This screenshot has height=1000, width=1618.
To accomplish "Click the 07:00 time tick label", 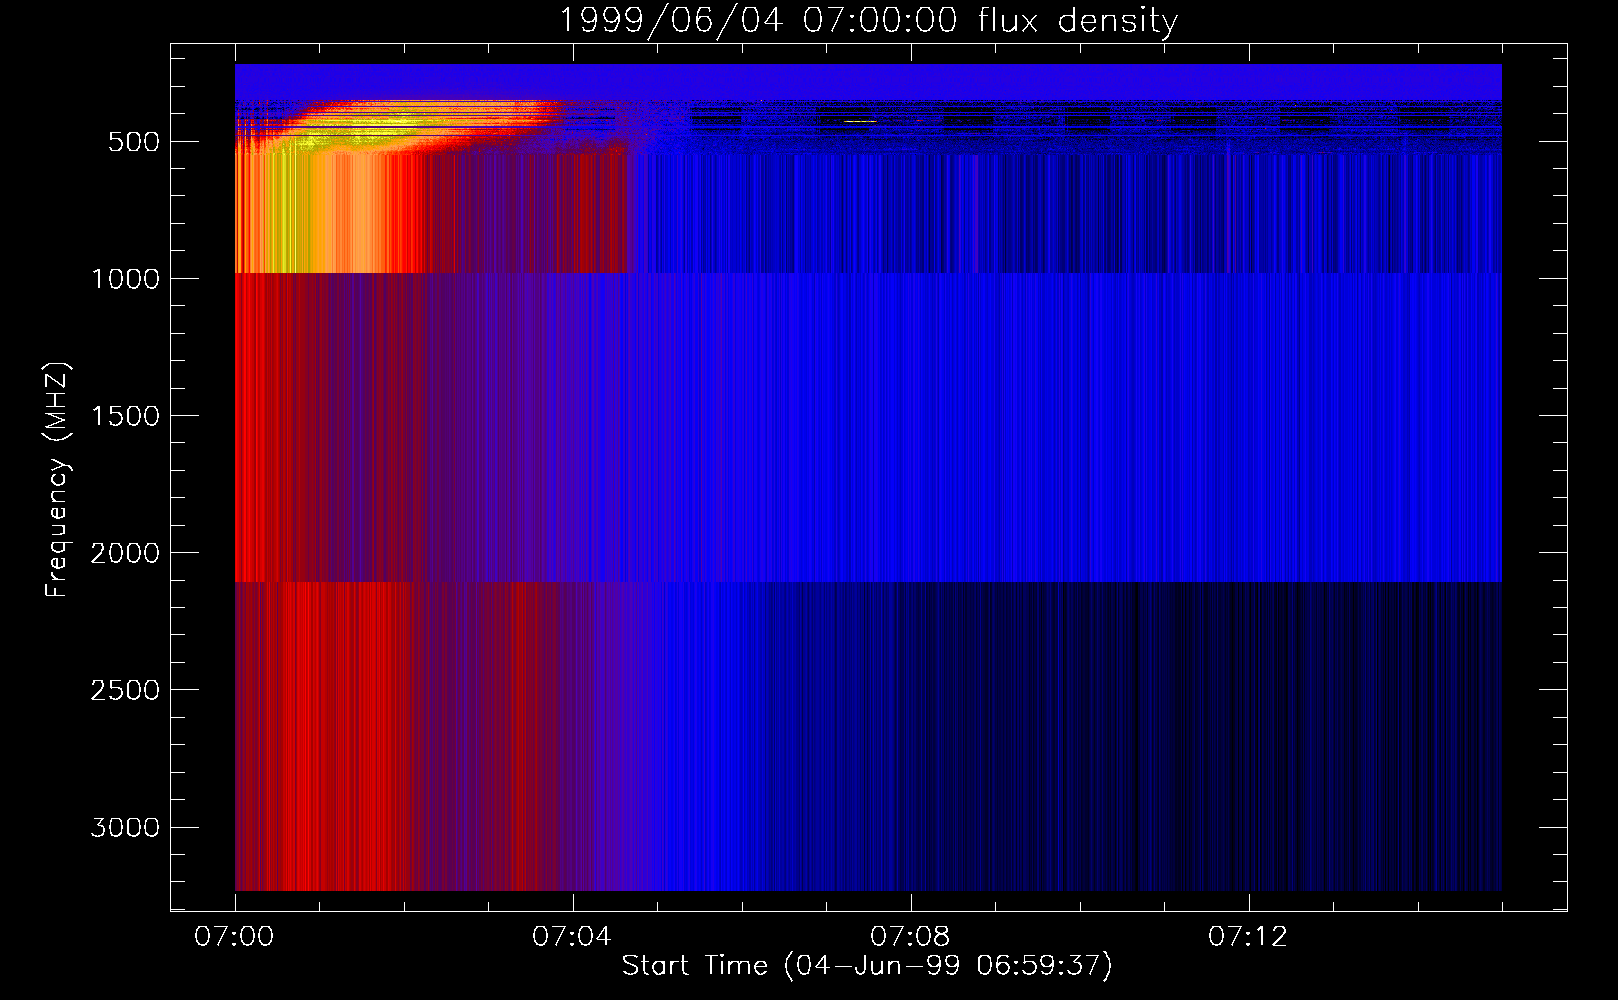I will [234, 937].
